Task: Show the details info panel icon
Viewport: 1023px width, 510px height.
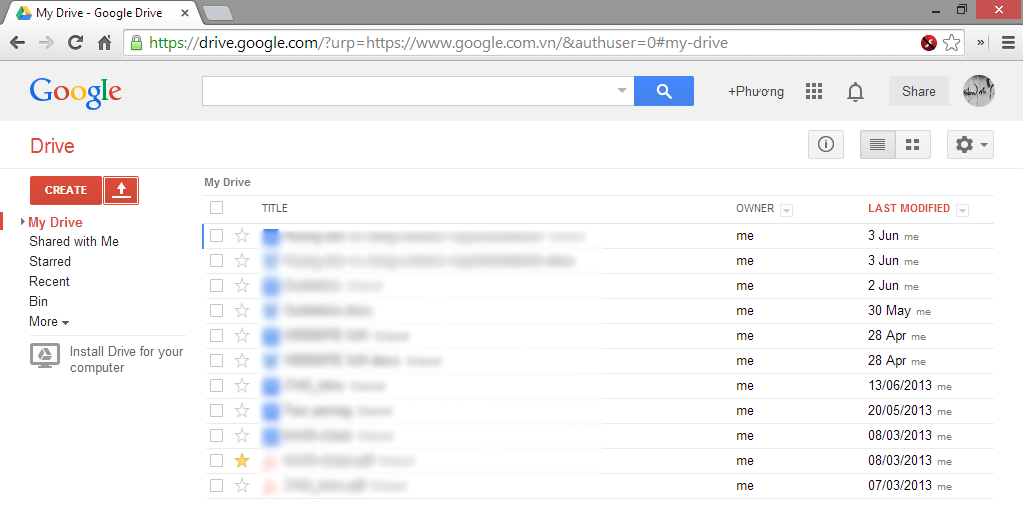Action: (826, 145)
